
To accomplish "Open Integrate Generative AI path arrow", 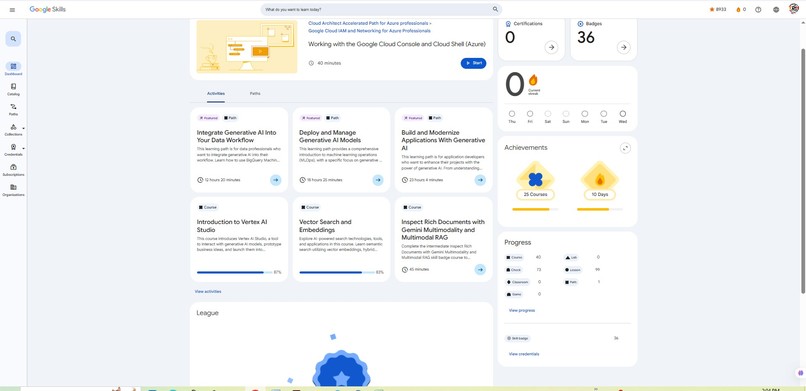I will click(x=276, y=180).
